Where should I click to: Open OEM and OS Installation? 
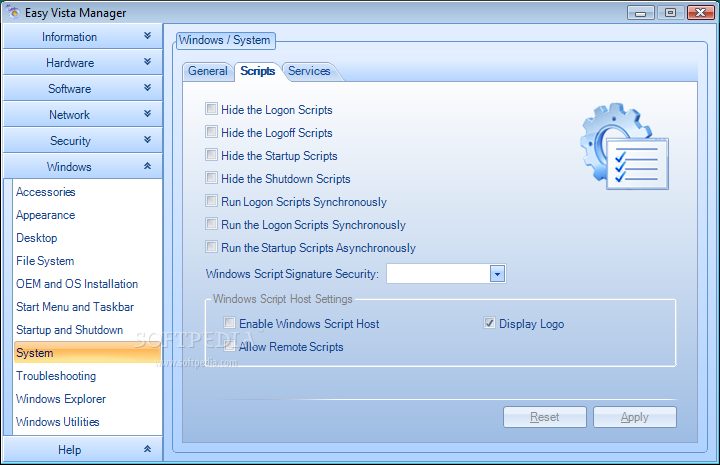[x=77, y=284]
